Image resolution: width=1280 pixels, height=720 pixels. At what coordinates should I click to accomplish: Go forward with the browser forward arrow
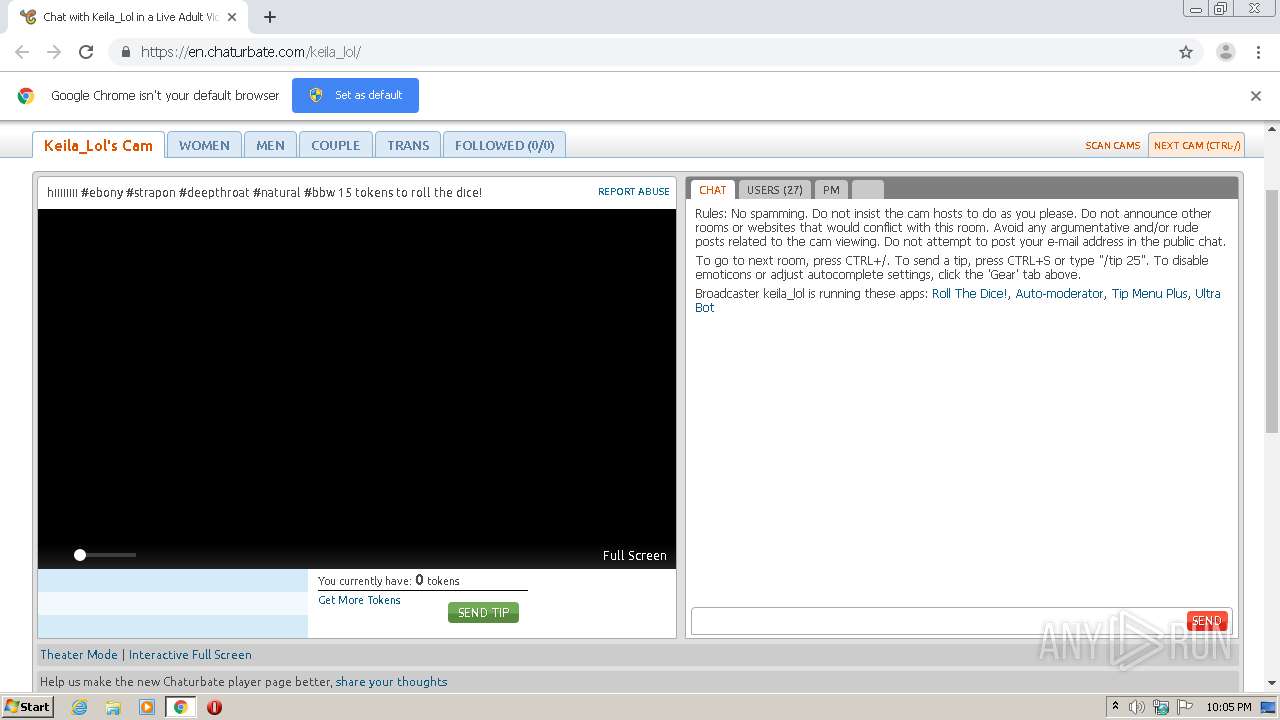[x=54, y=52]
